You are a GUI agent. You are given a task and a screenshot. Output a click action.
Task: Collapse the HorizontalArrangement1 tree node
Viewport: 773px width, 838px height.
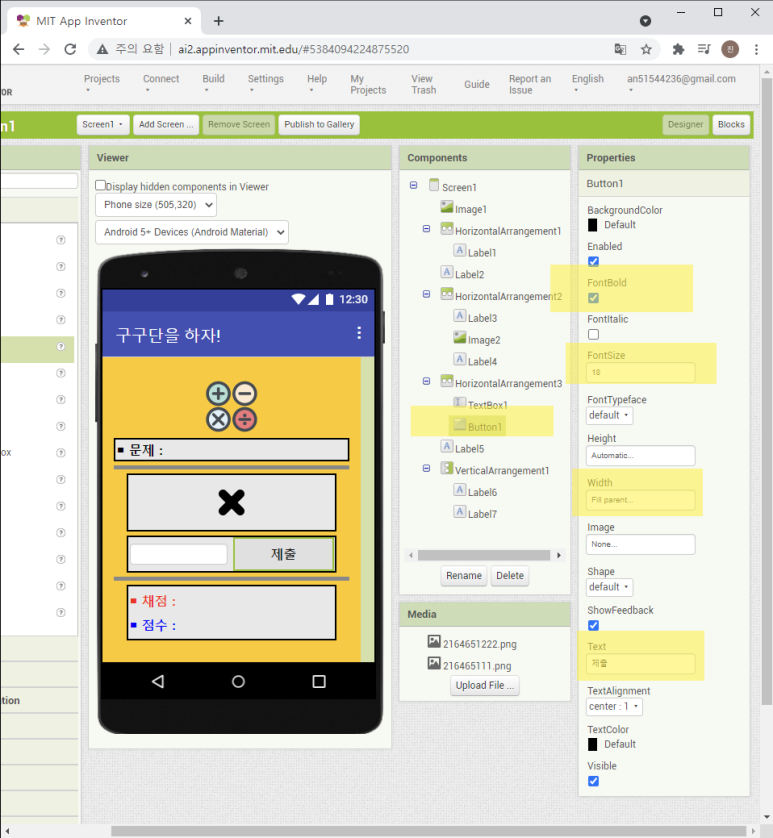click(426, 229)
